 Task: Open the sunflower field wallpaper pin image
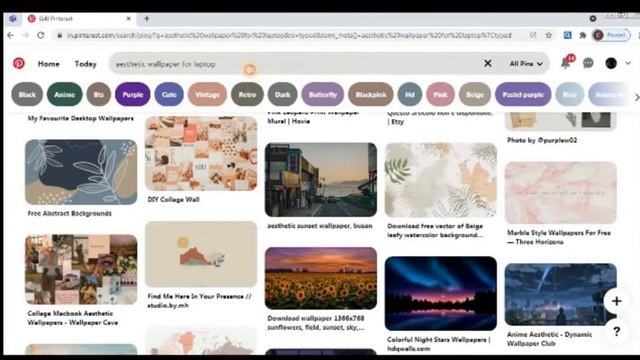point(321,278)
